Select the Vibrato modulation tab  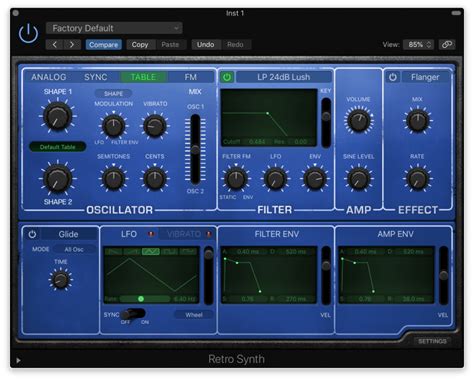[x=184, y=234]
